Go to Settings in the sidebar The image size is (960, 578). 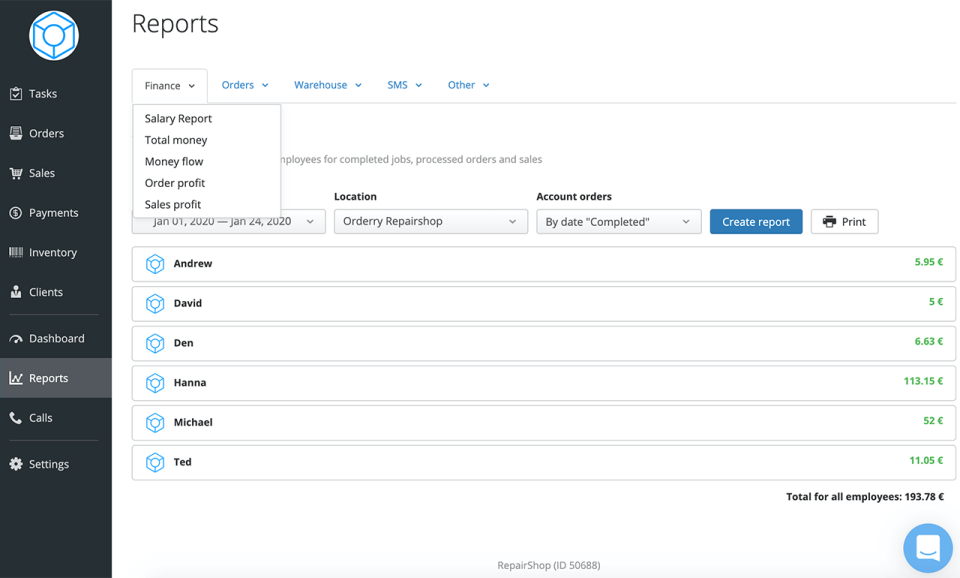point(49,464)
